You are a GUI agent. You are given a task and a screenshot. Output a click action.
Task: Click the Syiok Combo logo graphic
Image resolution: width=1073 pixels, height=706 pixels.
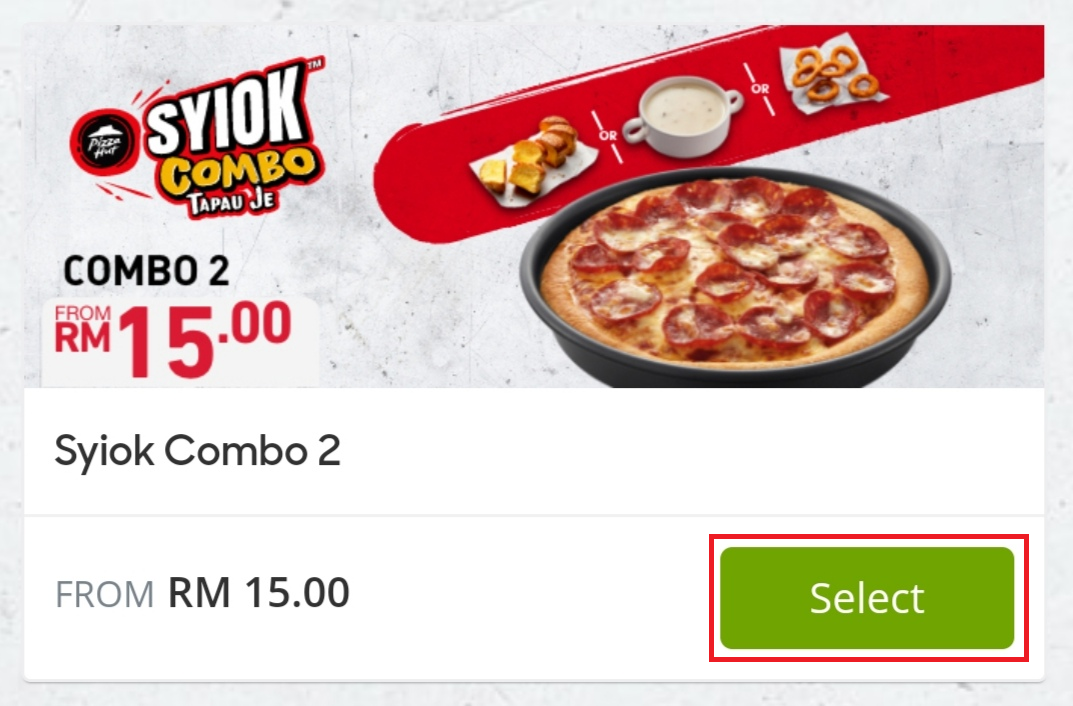(198, 138)
